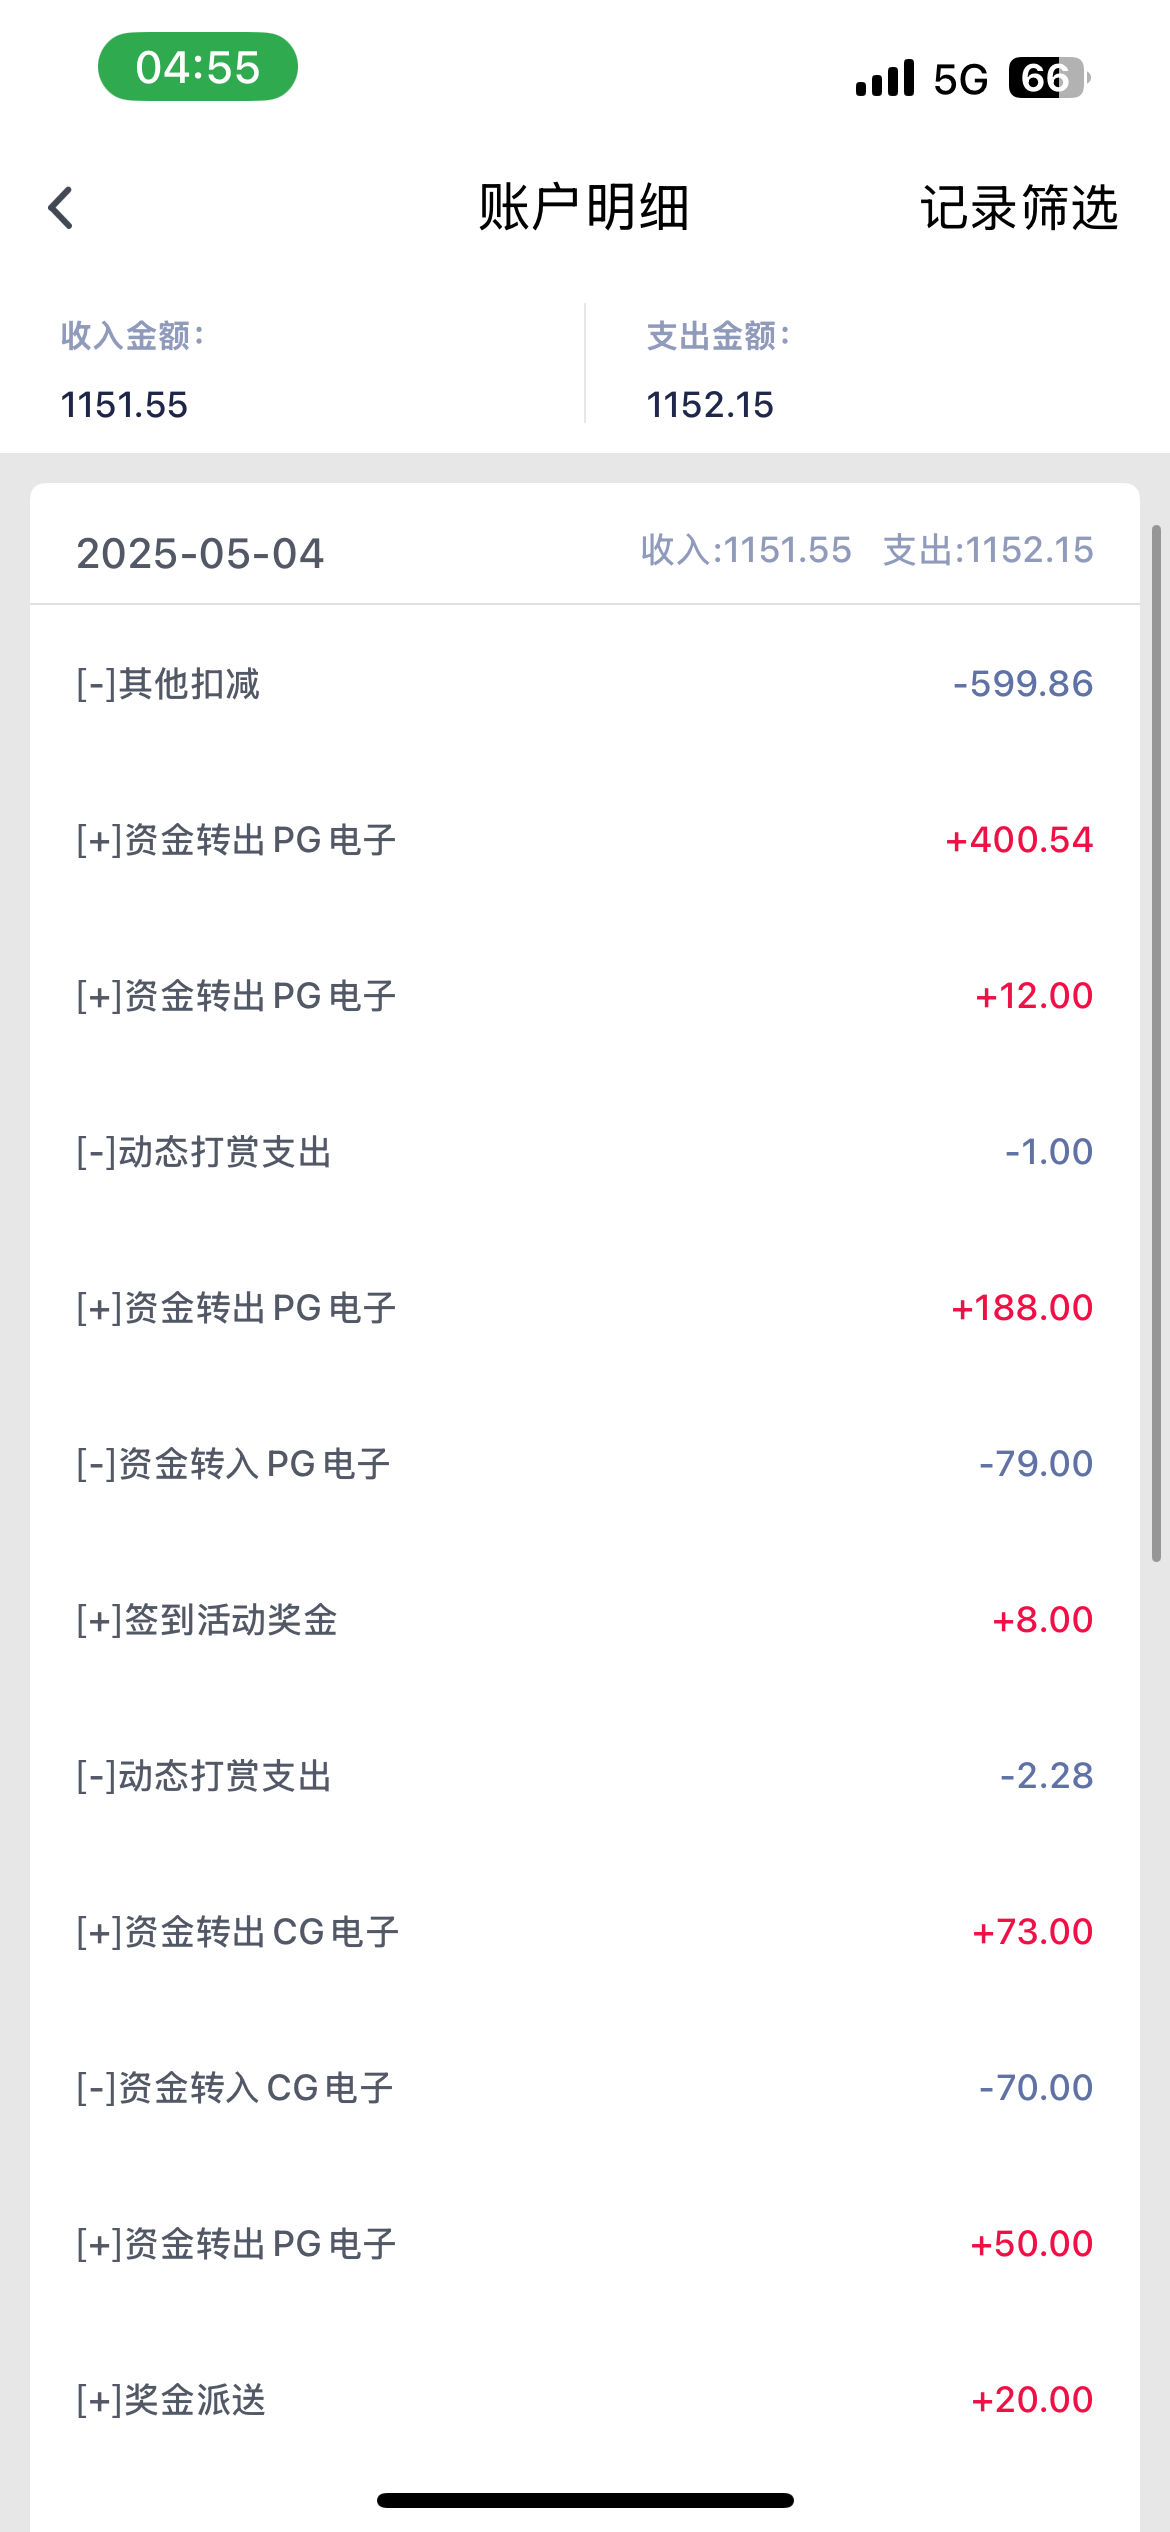The height and width of the screenshot is (2532, 1170).
Task: Click the vertical scrollbar on the right
Action: click(x=1156, y=1040)
